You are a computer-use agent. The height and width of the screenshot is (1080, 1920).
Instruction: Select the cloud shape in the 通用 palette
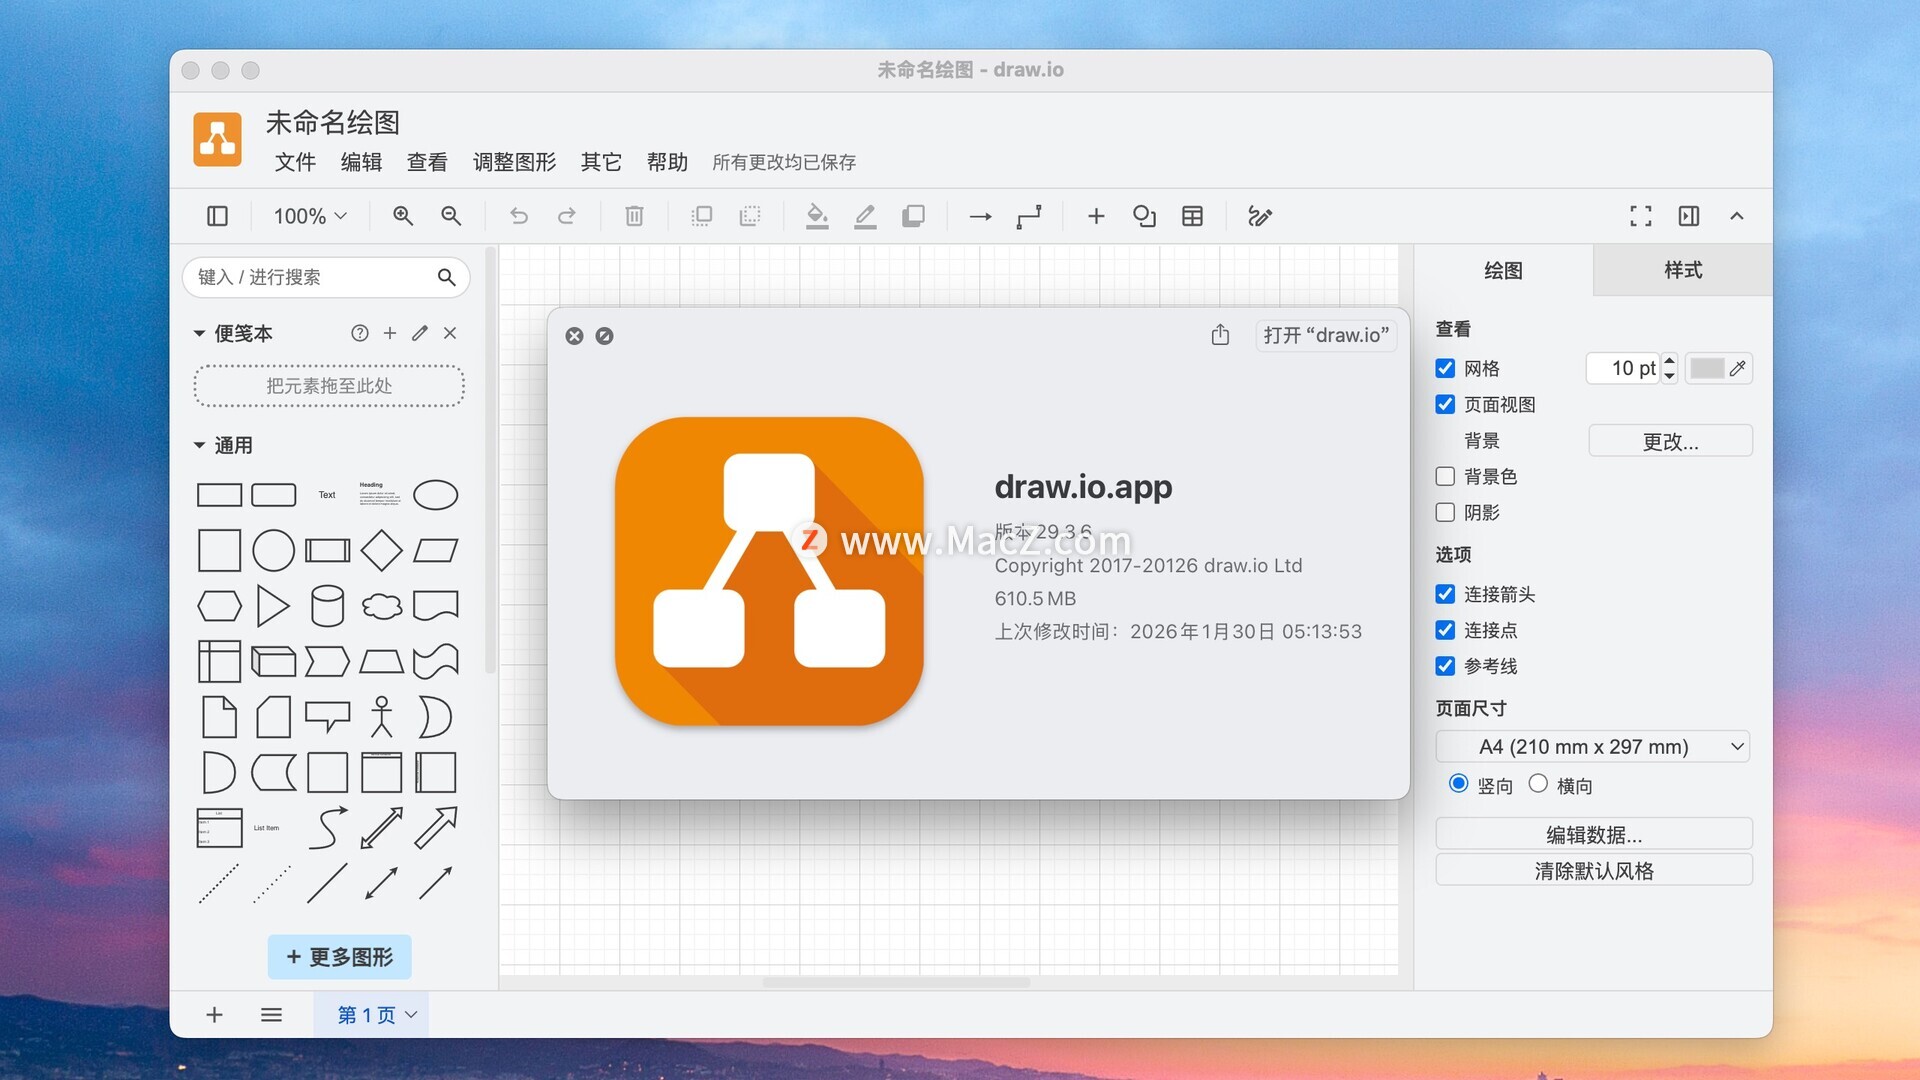click(x=381, y=605)
